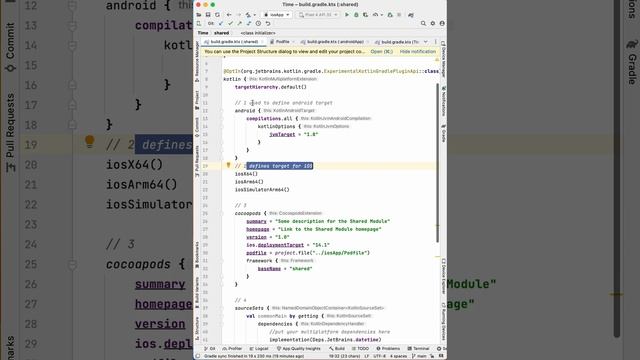Open Device Explorer on right strip
This screenshot has height=360, width=640.
pos(443,276)
